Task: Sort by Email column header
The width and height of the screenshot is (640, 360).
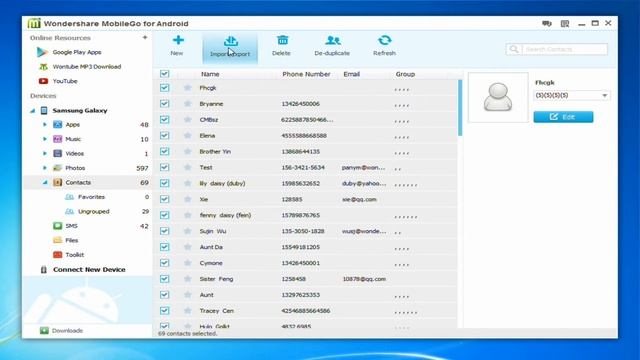Action: (351, 74)
